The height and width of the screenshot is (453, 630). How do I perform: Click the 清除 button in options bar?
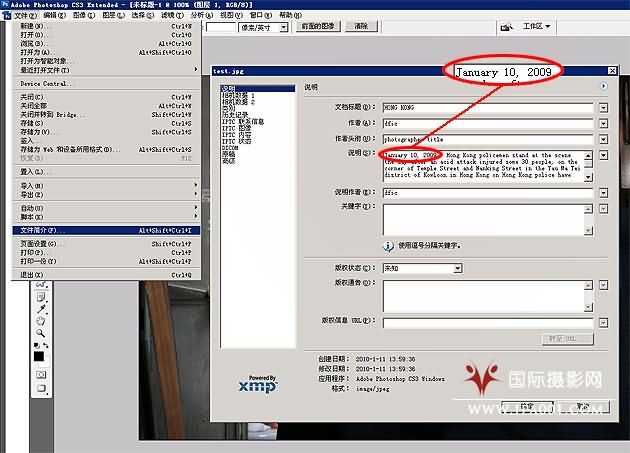point(361,26)
